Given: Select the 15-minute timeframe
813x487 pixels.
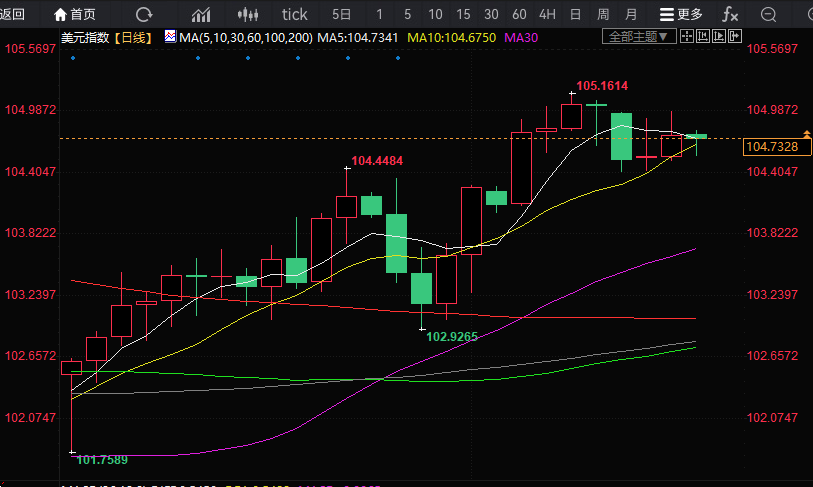Looking at the screenshot, I should pyautogui.click(x=464, y=15).
